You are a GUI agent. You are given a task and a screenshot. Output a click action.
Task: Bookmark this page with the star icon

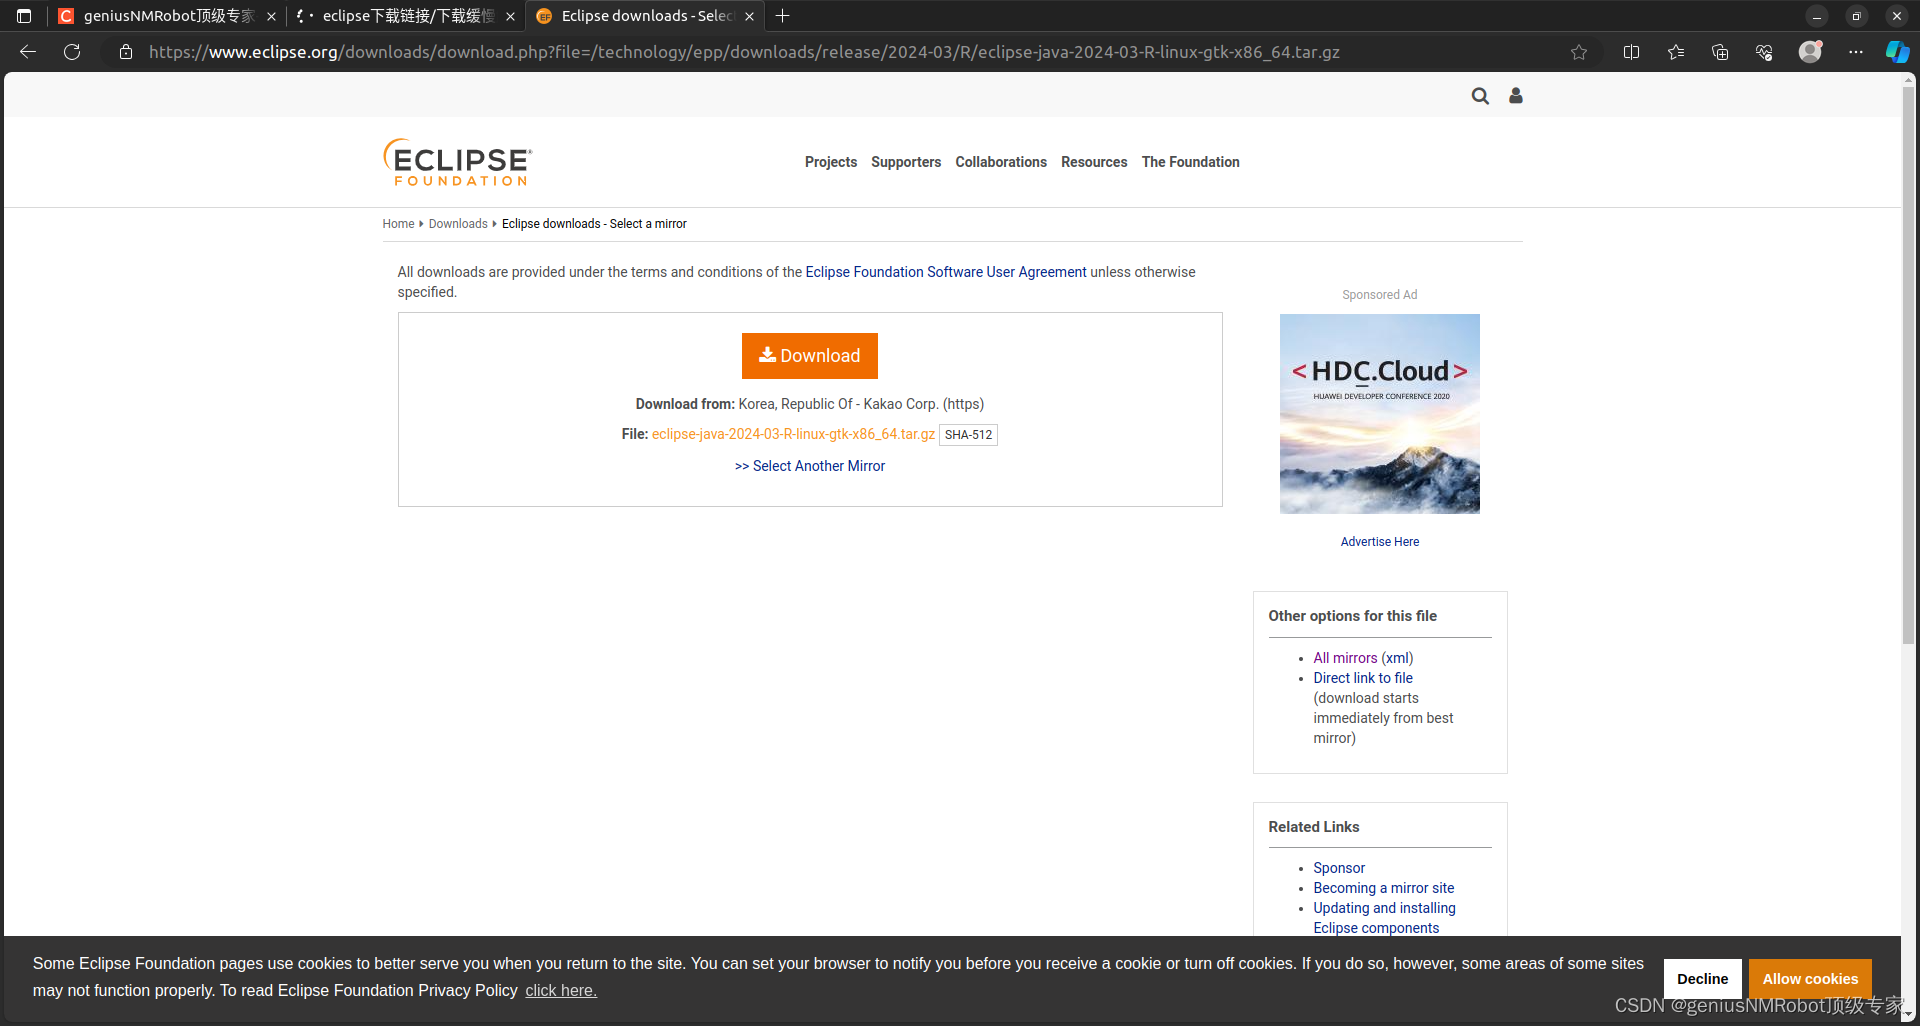pyautogui.click(x=1579, y=52)
